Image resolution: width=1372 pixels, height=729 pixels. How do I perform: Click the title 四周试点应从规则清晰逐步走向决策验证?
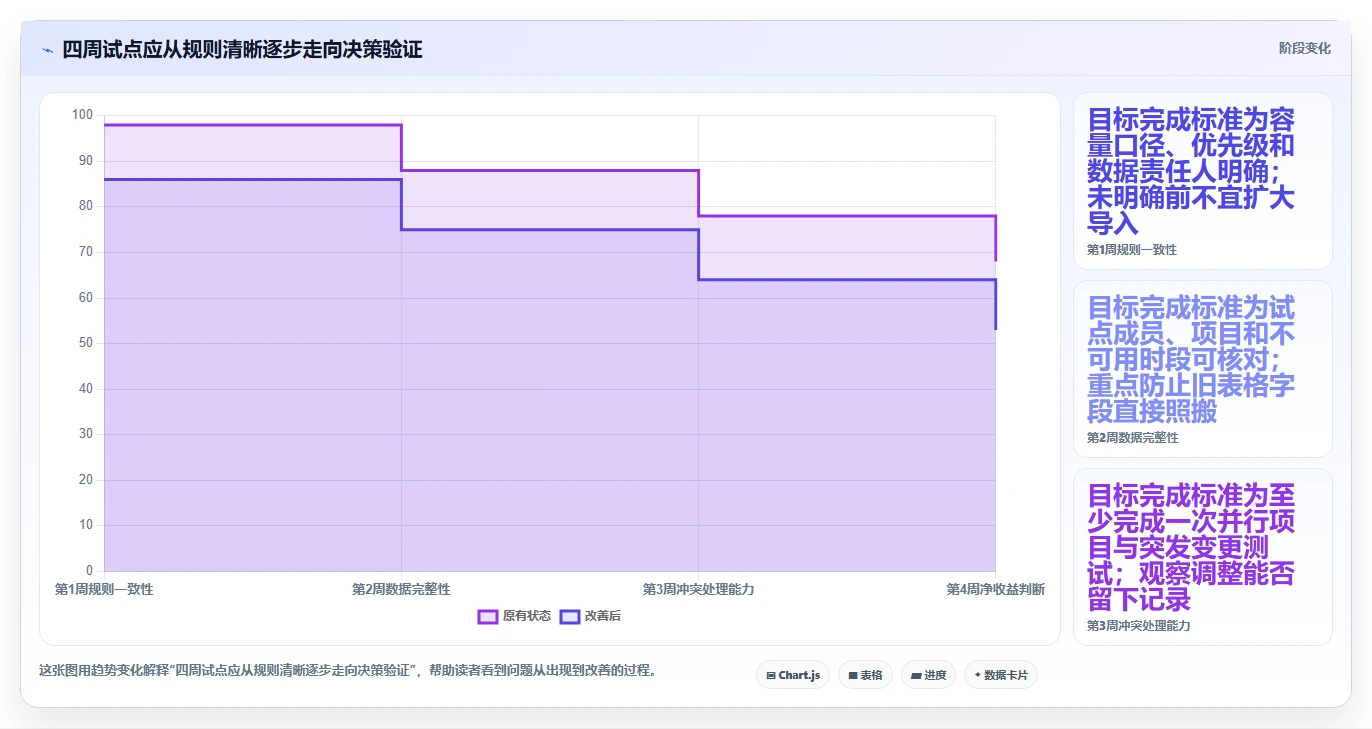click(x=242, y=50)
